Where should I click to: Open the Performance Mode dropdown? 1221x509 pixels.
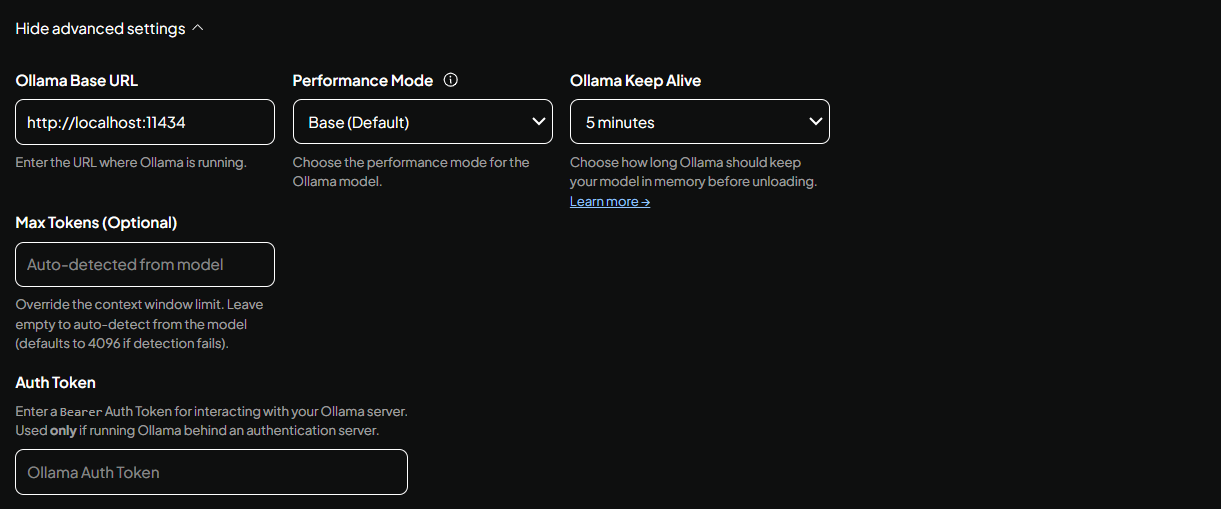coord(422,122)
